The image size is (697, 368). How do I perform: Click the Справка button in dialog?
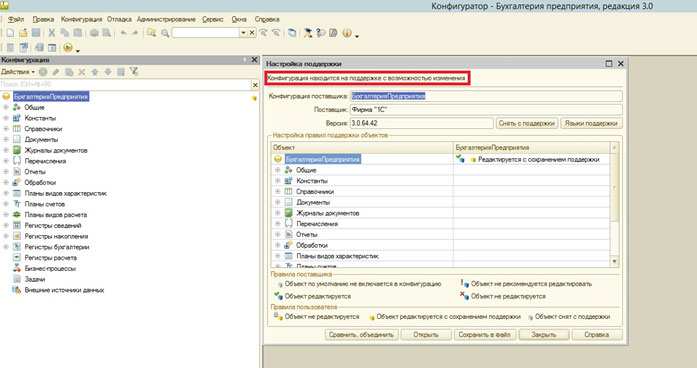click(x=597, y=335)
